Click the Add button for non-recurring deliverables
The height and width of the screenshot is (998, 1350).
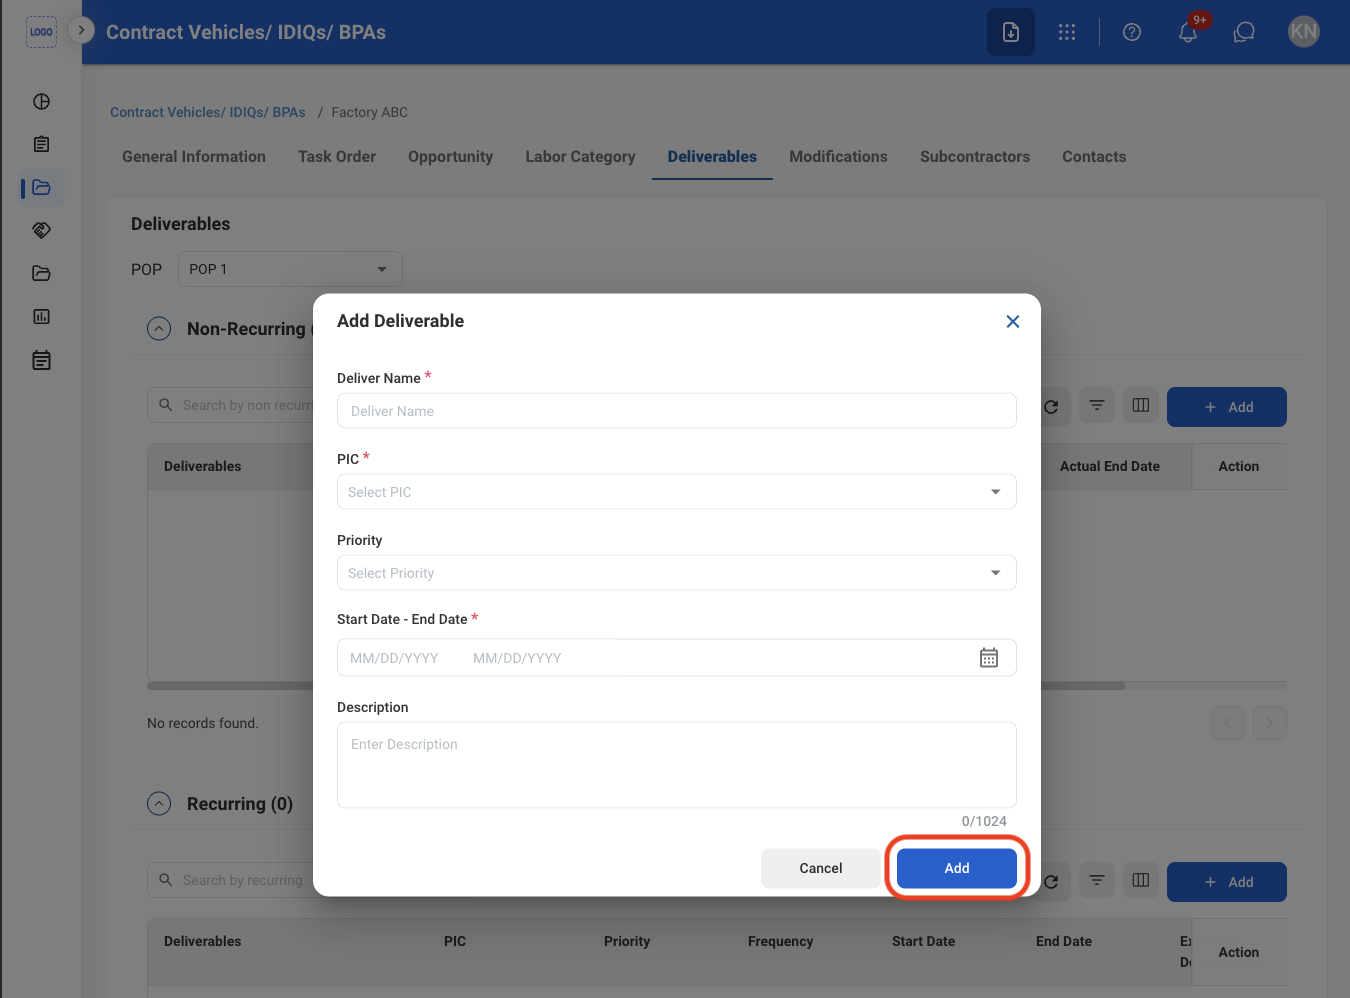click(x=1227, y=407)
